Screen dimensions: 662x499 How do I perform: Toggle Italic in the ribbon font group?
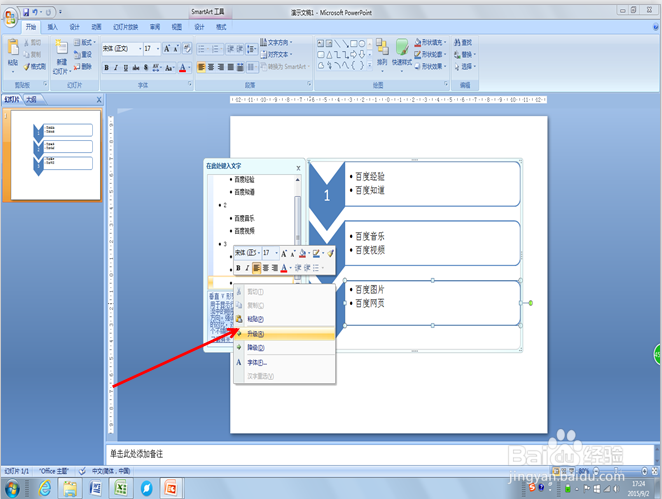click(x=116, y=68)
